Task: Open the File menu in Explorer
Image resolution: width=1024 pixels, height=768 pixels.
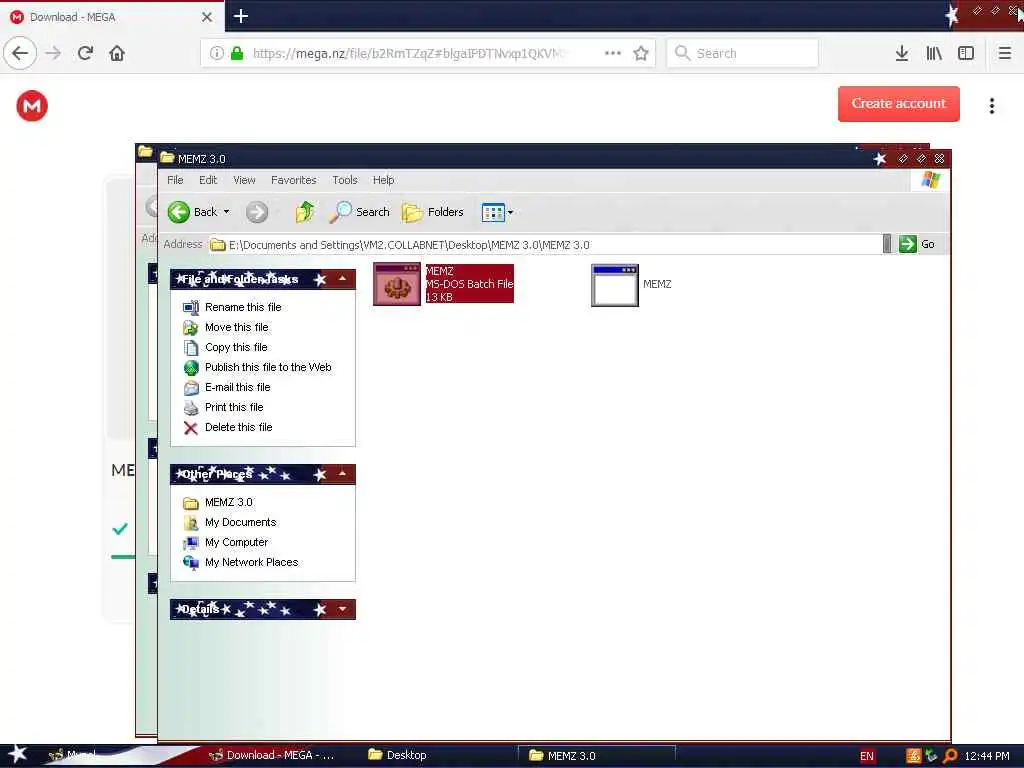Action: [x=175, y=180]
